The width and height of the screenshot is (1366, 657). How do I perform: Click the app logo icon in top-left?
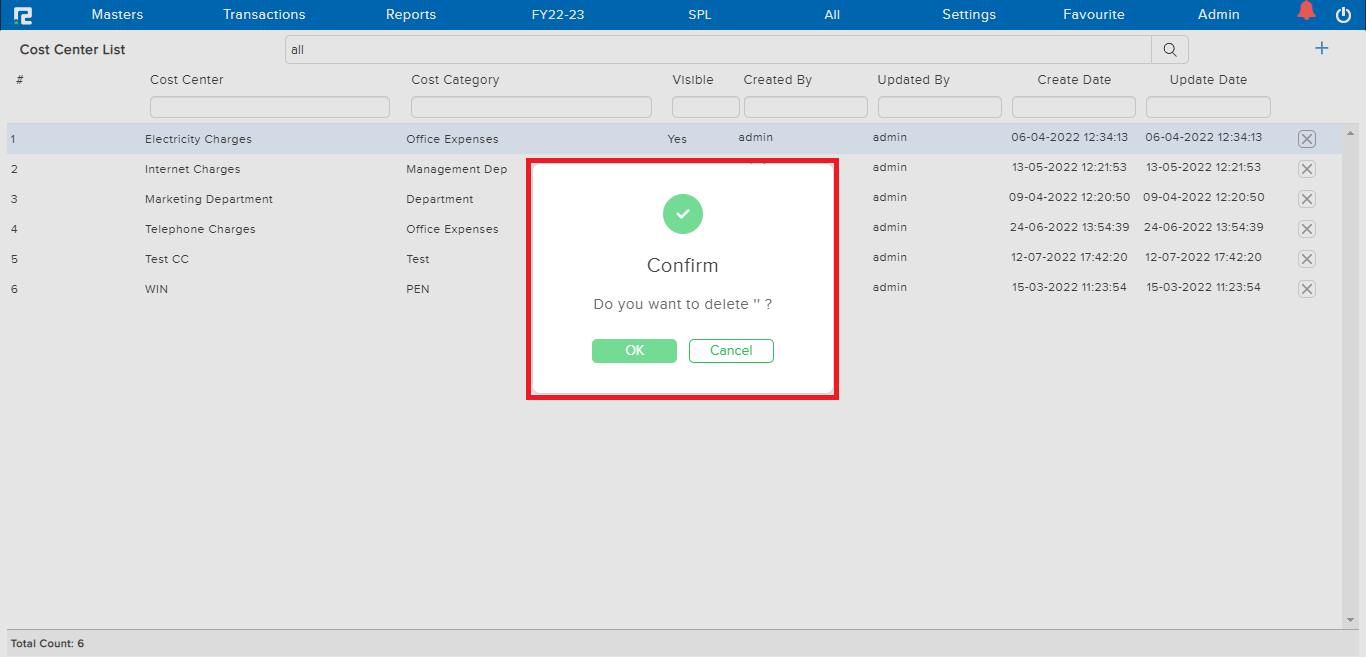pyautogui.click(x=23, y=15)
